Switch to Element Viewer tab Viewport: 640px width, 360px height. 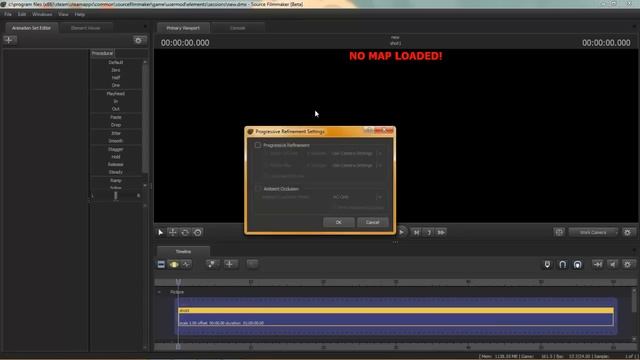85,28
